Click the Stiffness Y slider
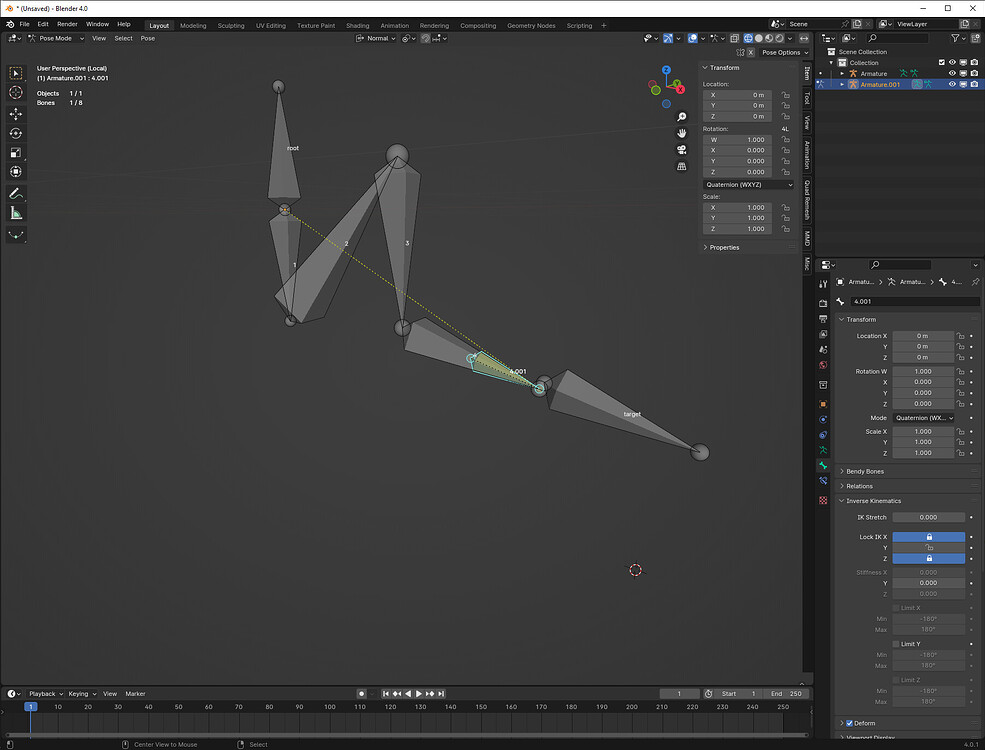Screen dimensions: 985x750 click(928, 583)
